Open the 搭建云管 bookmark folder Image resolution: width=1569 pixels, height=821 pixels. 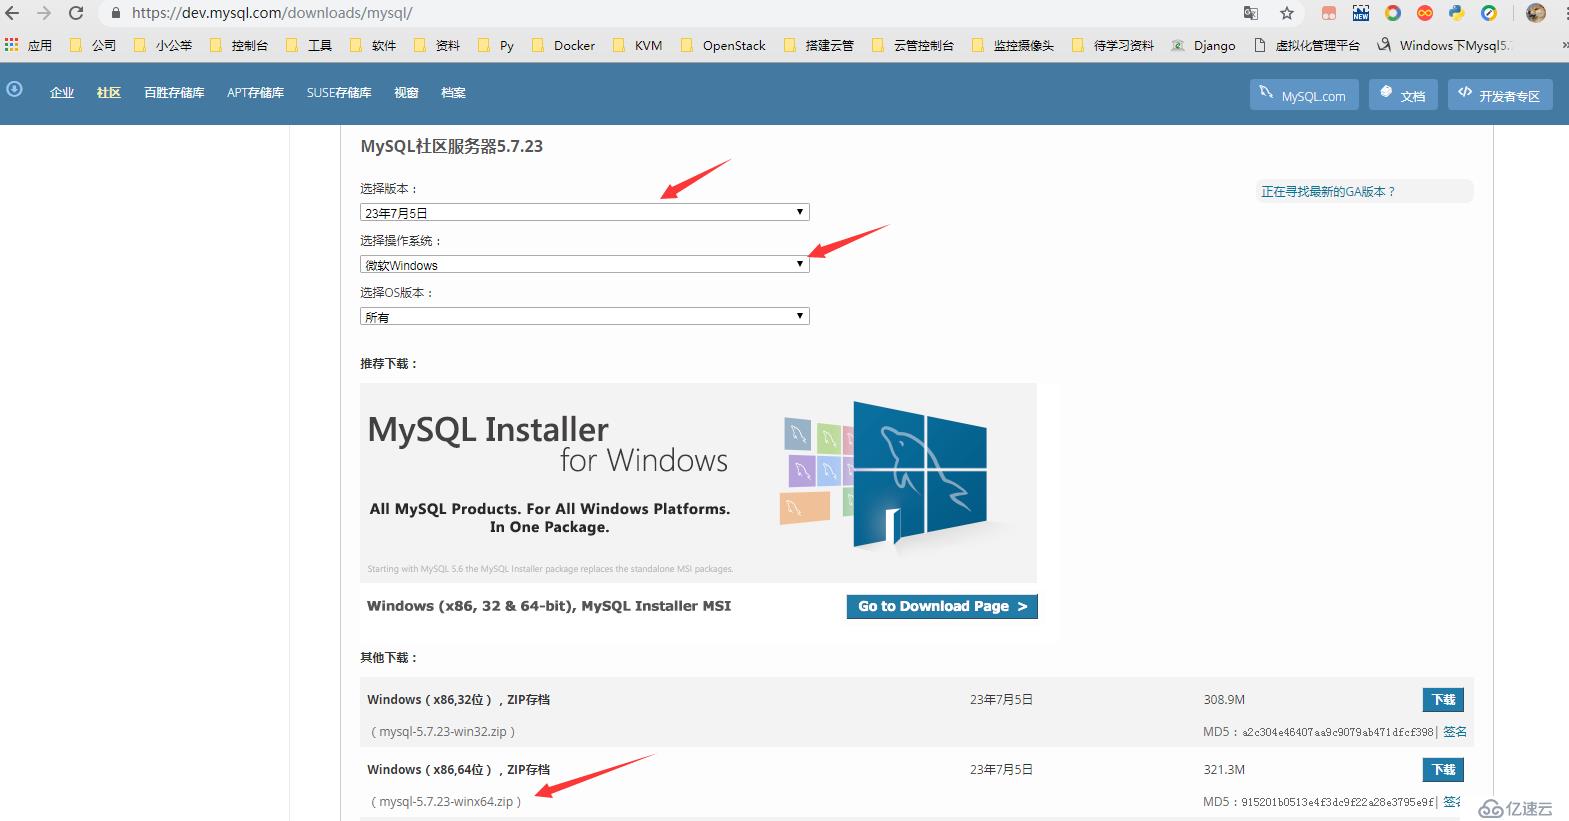coord(819,45)
